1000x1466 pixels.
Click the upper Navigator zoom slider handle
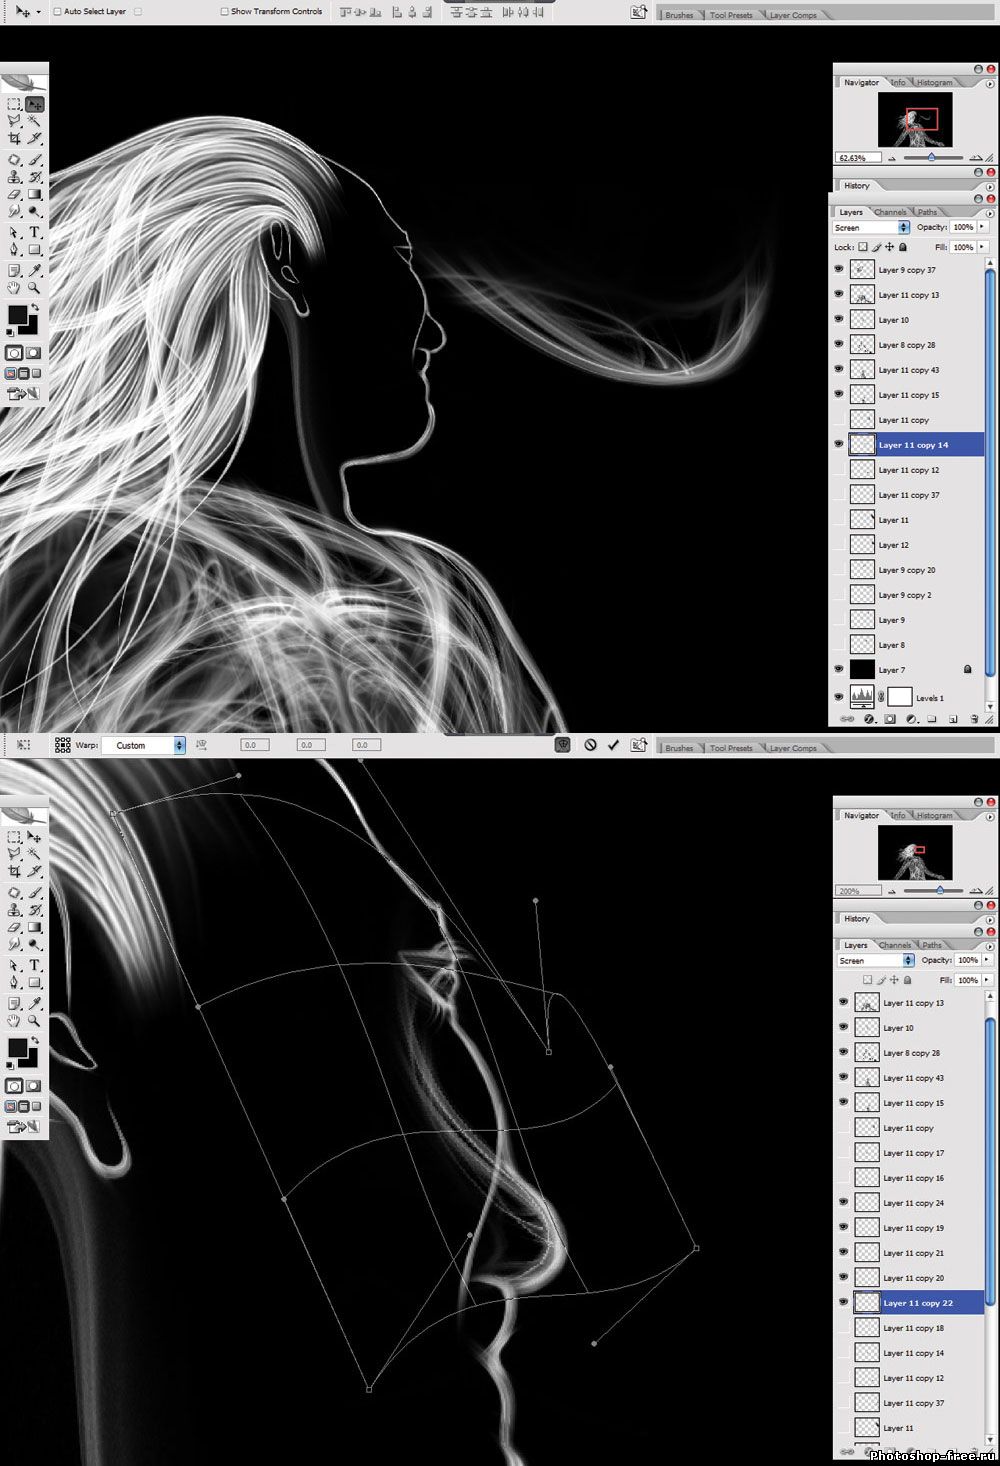932,157
